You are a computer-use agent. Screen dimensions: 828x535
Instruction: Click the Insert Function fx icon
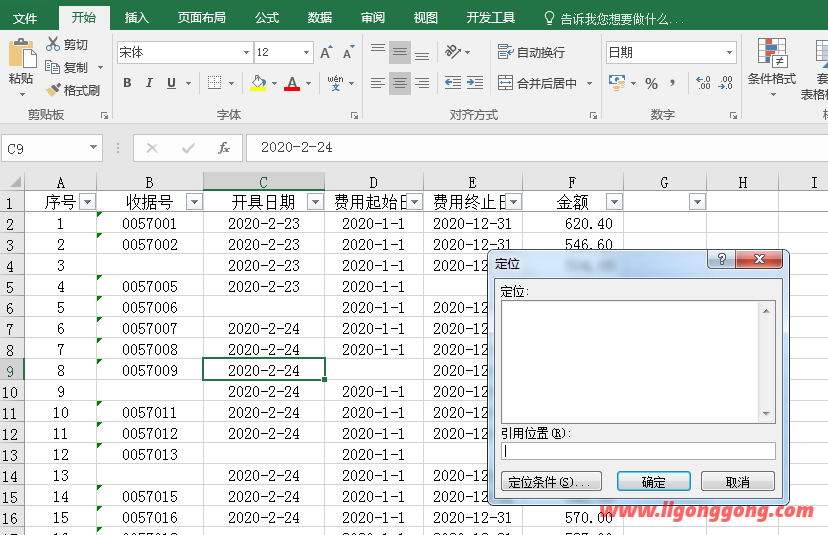pos(224,148)
